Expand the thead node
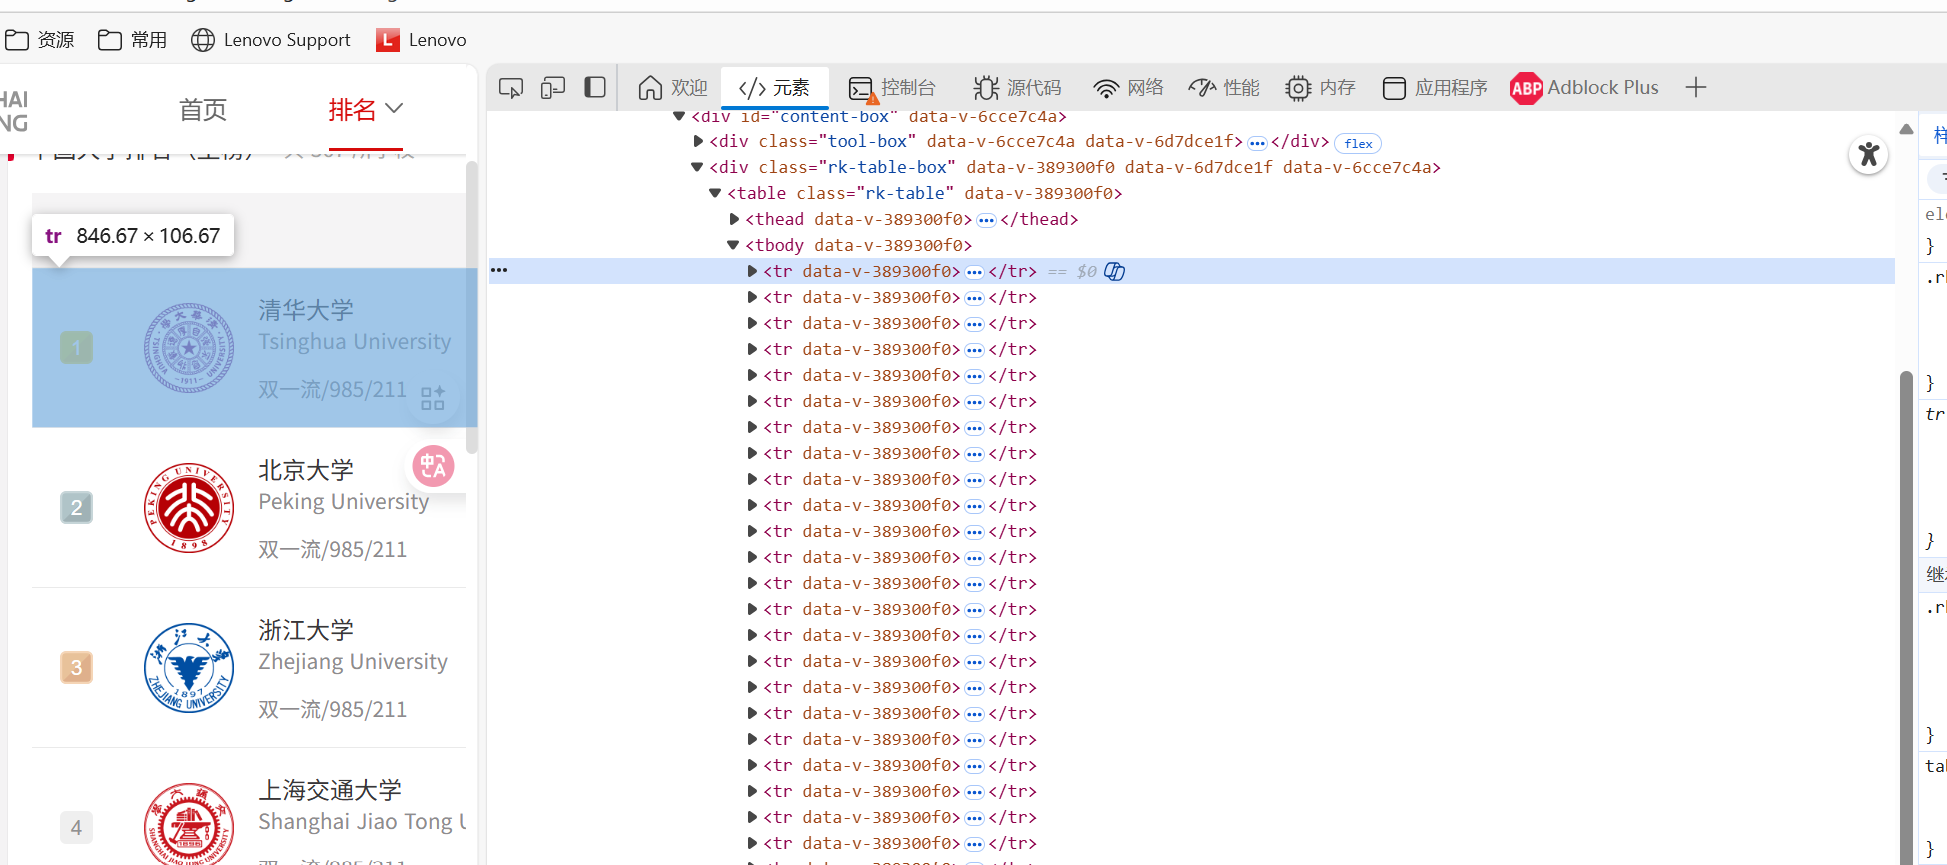 [x=734, y=219]
